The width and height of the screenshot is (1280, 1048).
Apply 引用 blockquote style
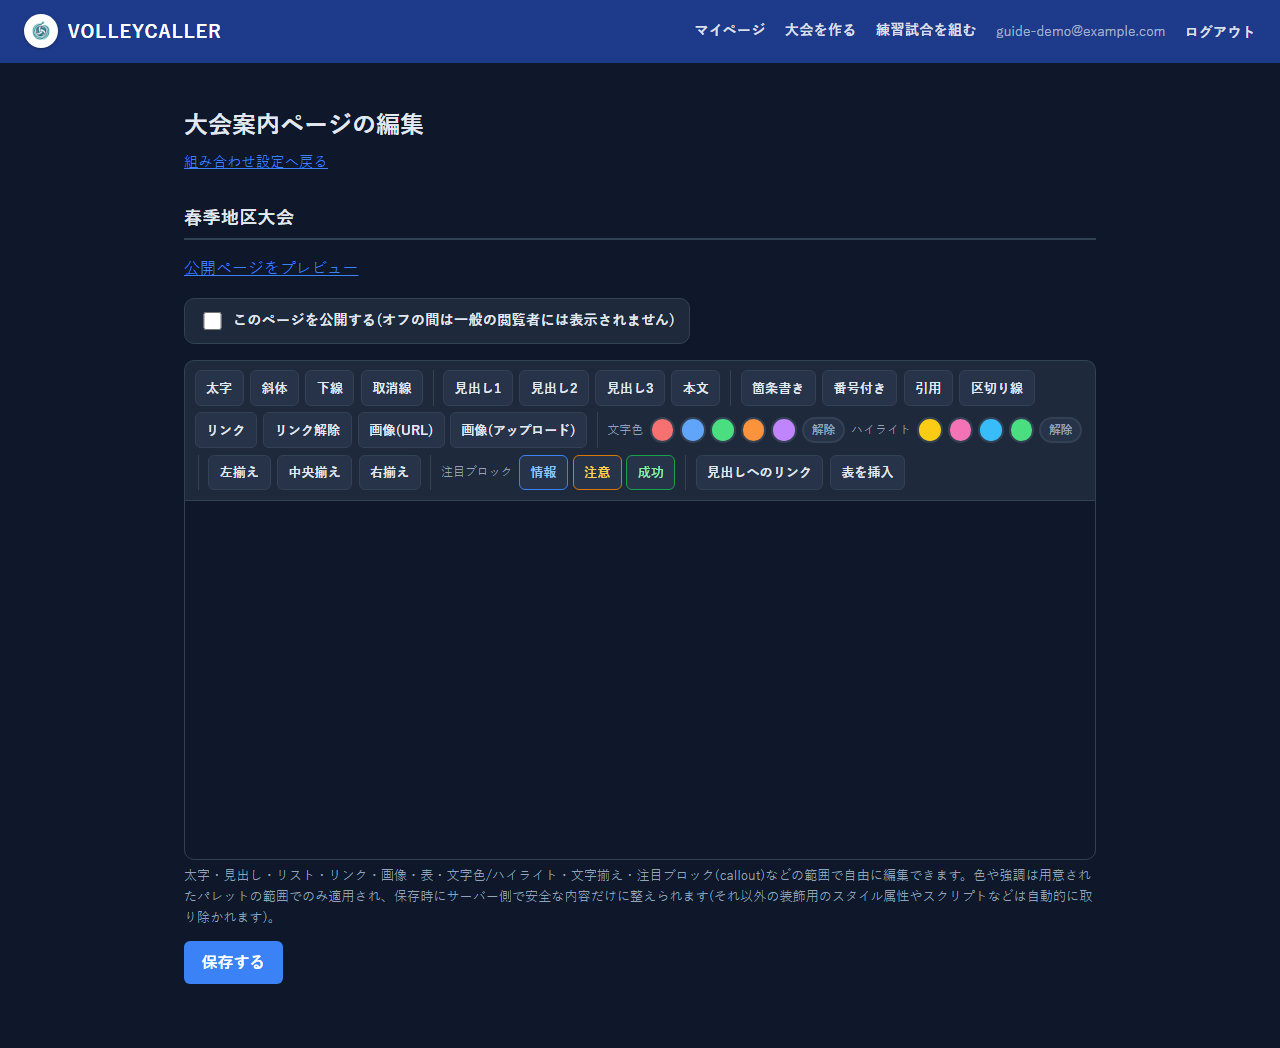point(928,388)
